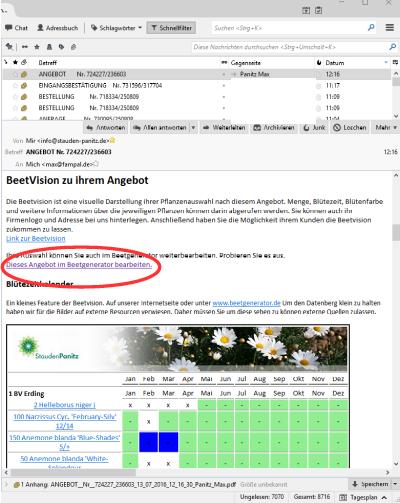This screenshot has width=400, height=503.
Task: Toggle read status of EINGANGSBESTÄTIGUNG row
Action: point(224,86)
